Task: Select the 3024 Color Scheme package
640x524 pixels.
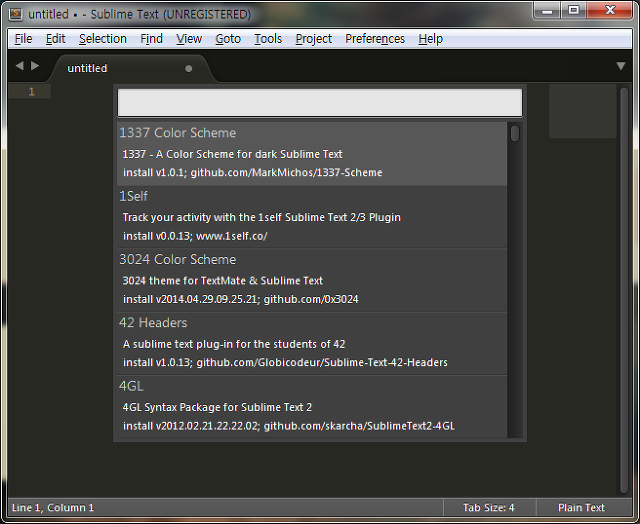Action: [x=312, y=280]
